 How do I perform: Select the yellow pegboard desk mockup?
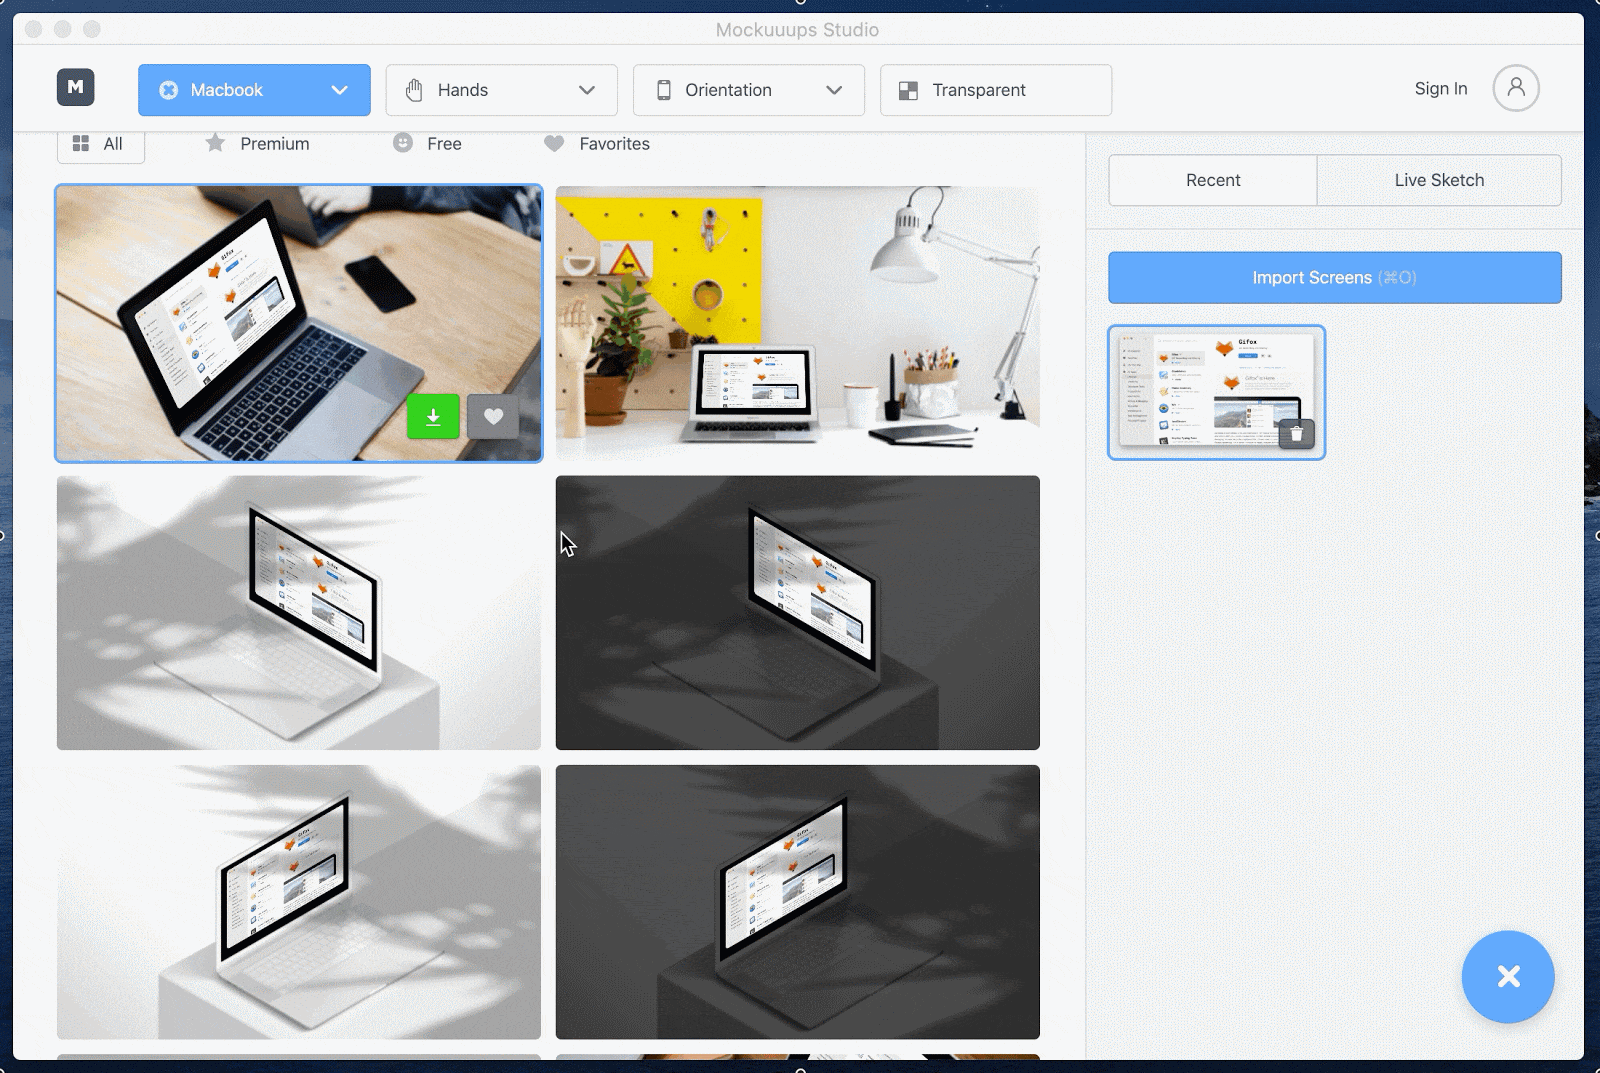tap(798, 323)
